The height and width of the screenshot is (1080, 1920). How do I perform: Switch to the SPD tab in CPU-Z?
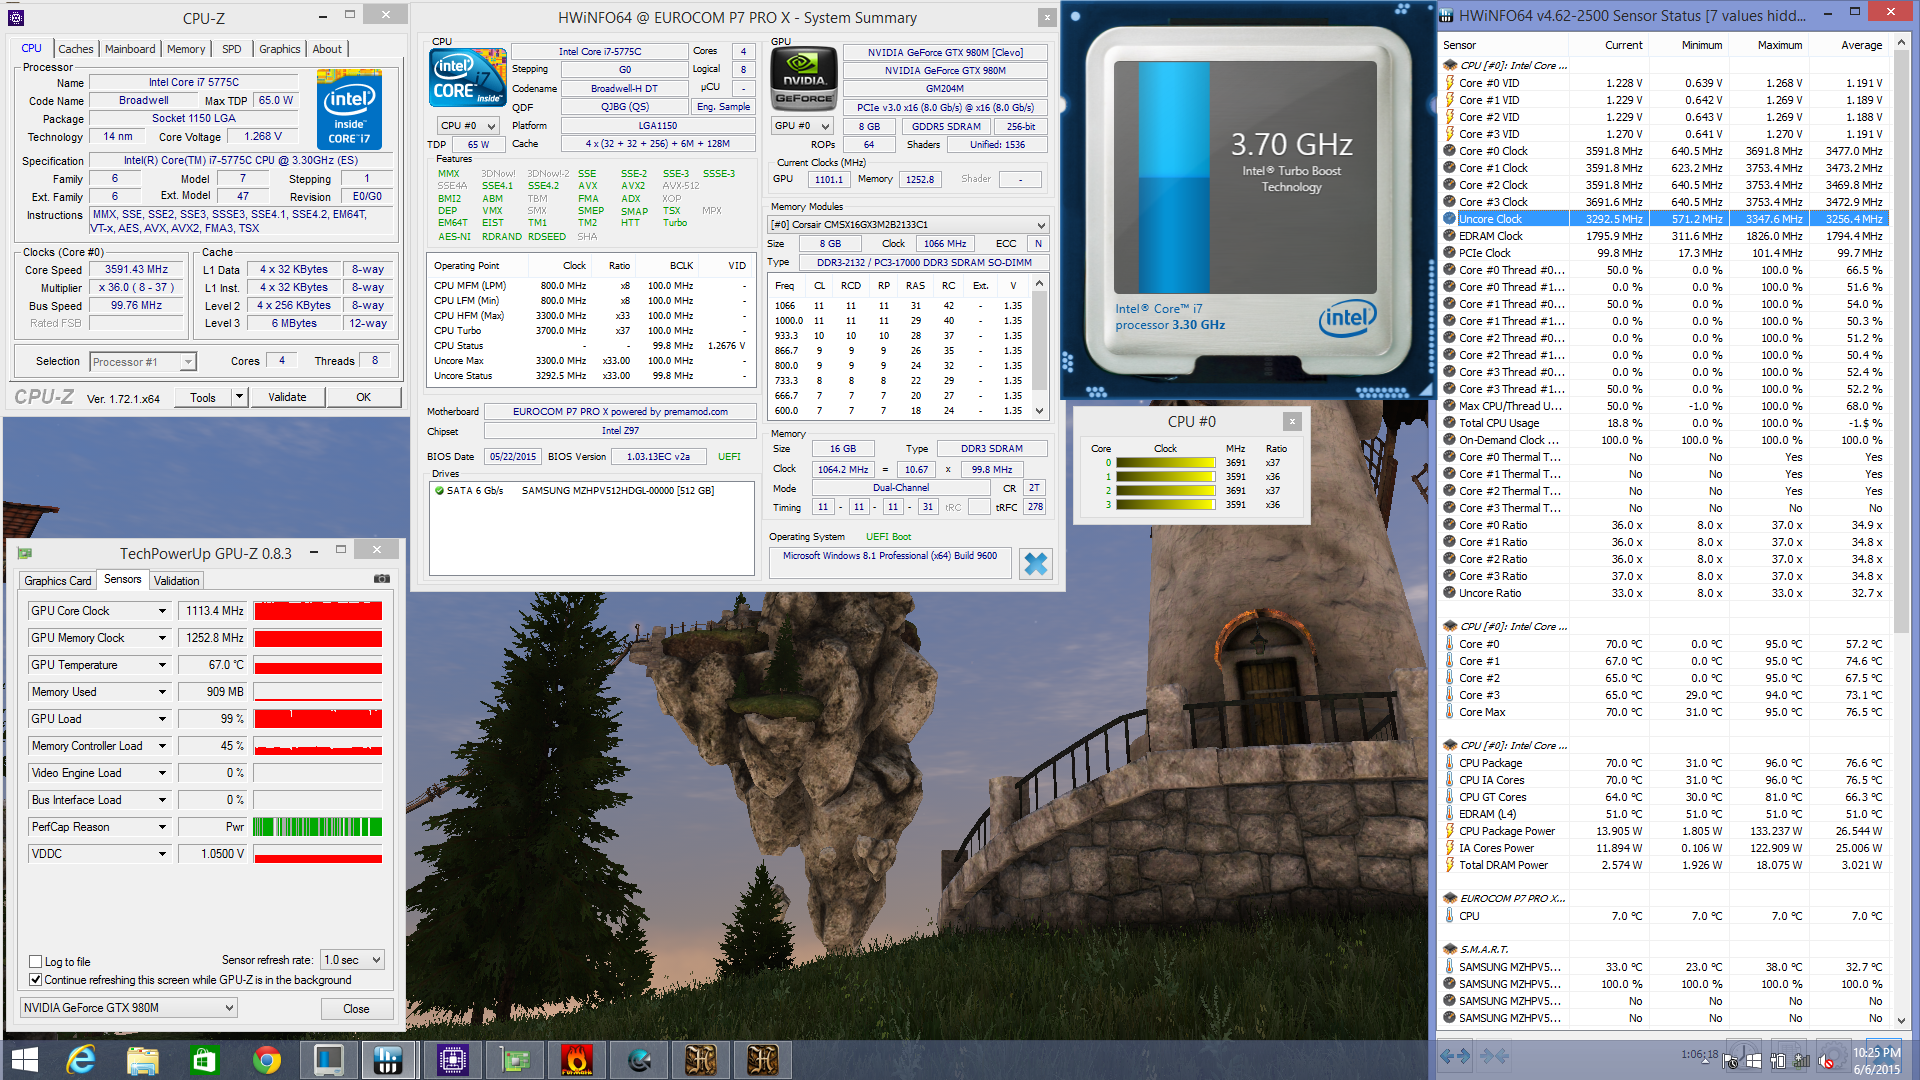point(231,49)
